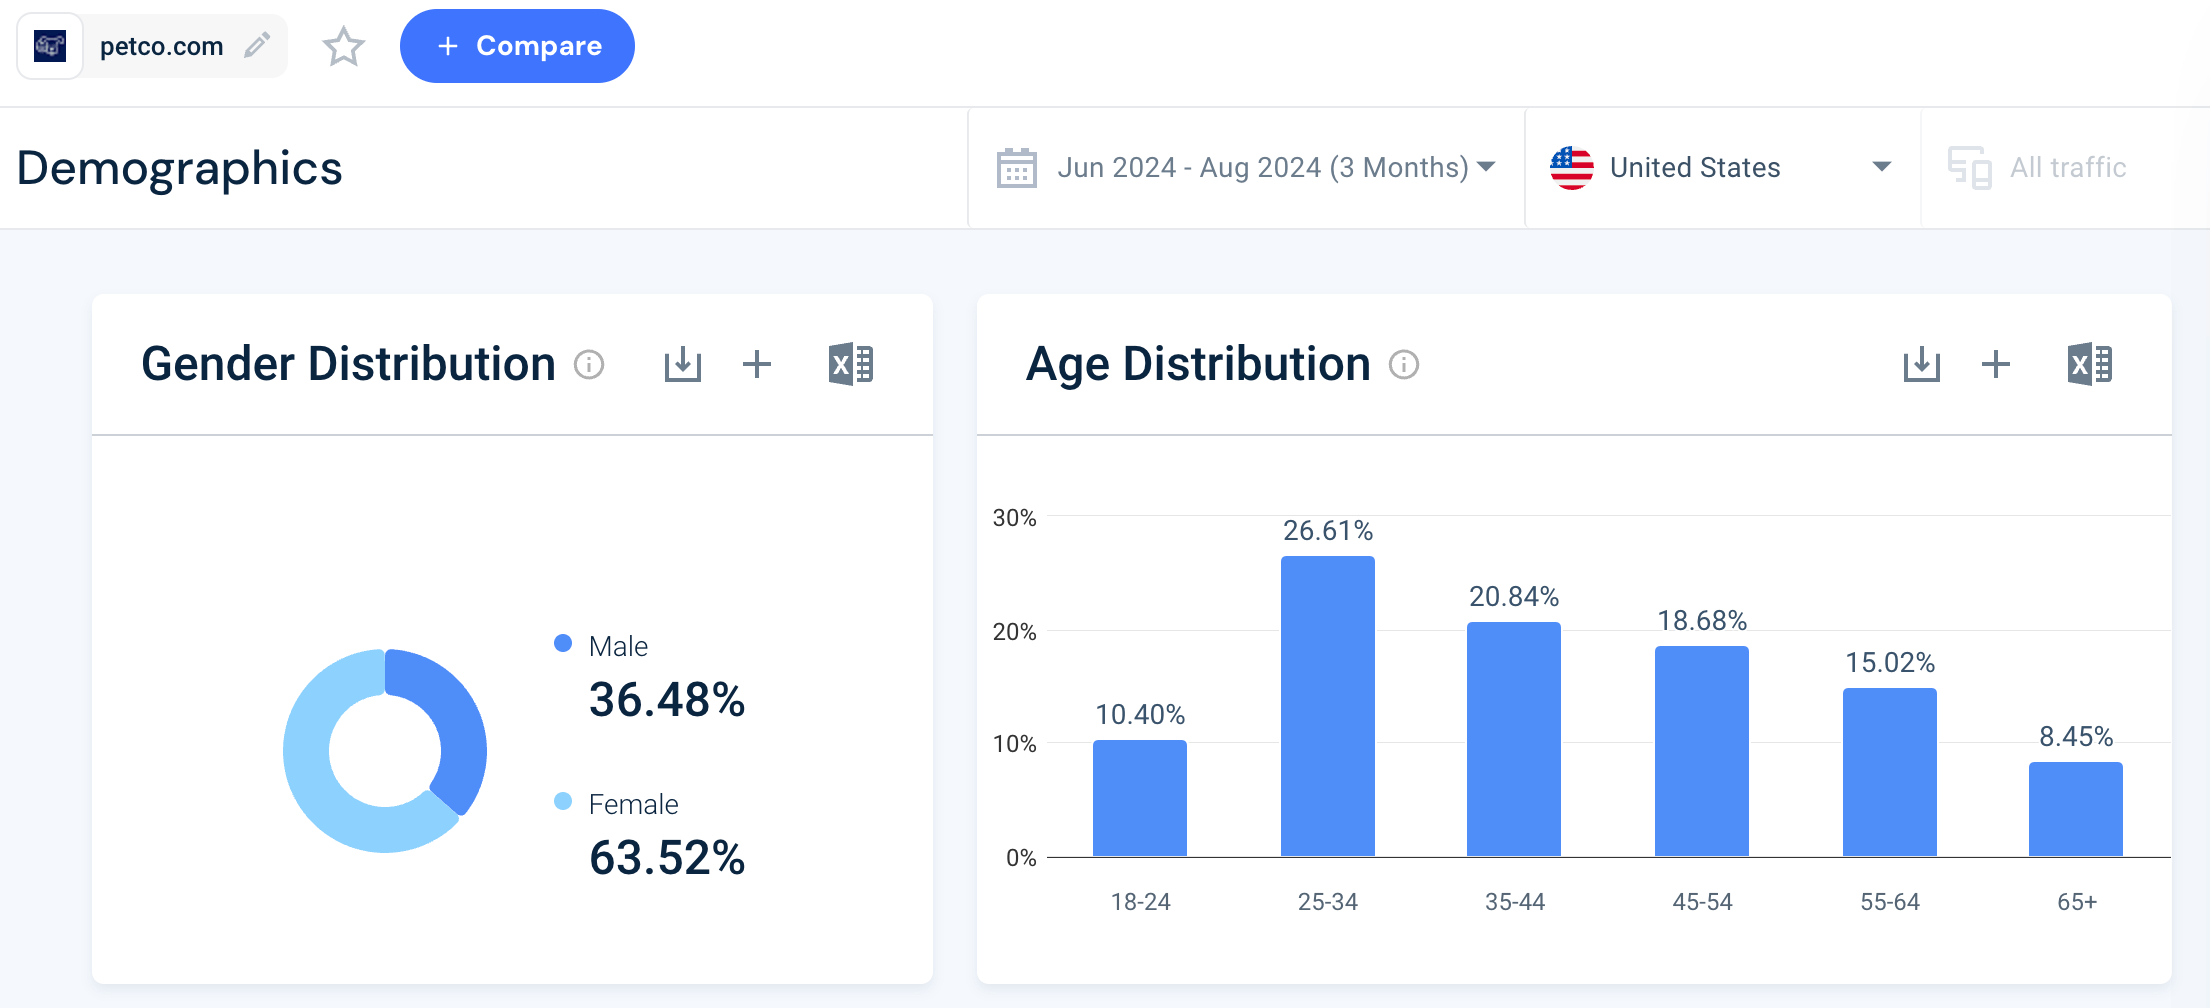Export Age Distribution to Excel
Screen dimensions: 2210x1008
tap(2089, 365)
